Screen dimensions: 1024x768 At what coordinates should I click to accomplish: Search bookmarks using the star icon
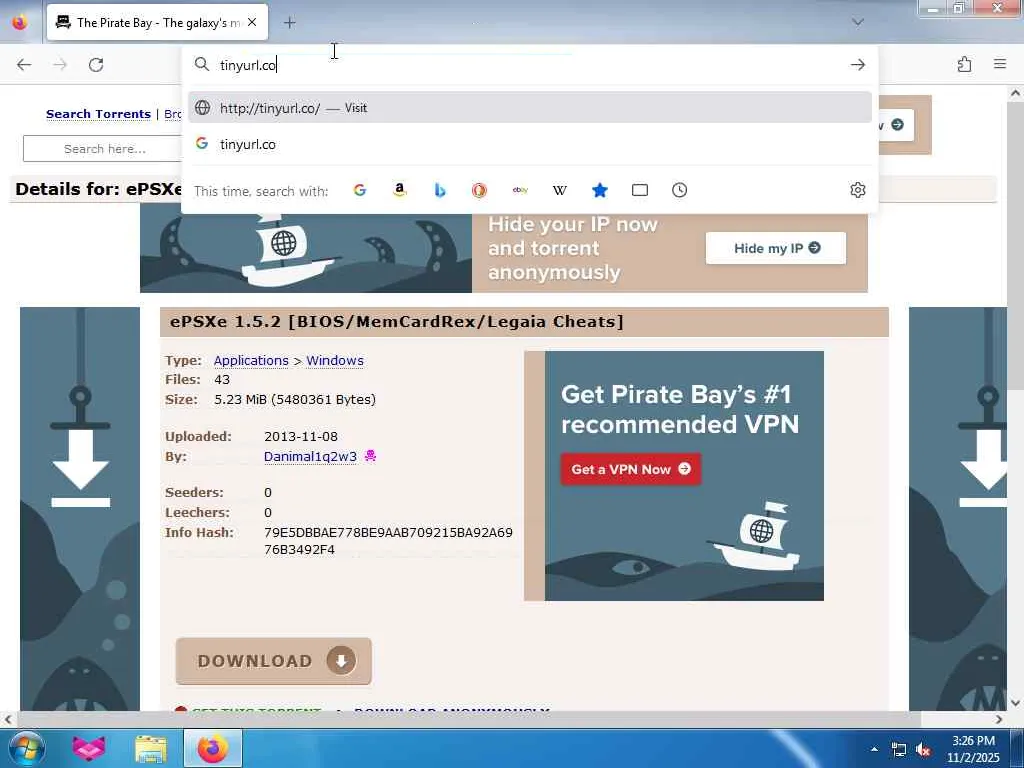(x=600, y=190)
